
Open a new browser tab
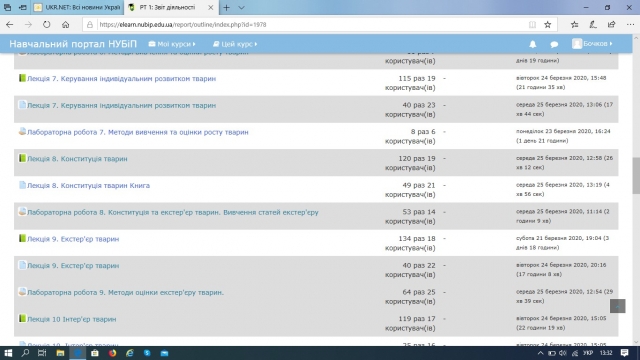tap(227, 7)
